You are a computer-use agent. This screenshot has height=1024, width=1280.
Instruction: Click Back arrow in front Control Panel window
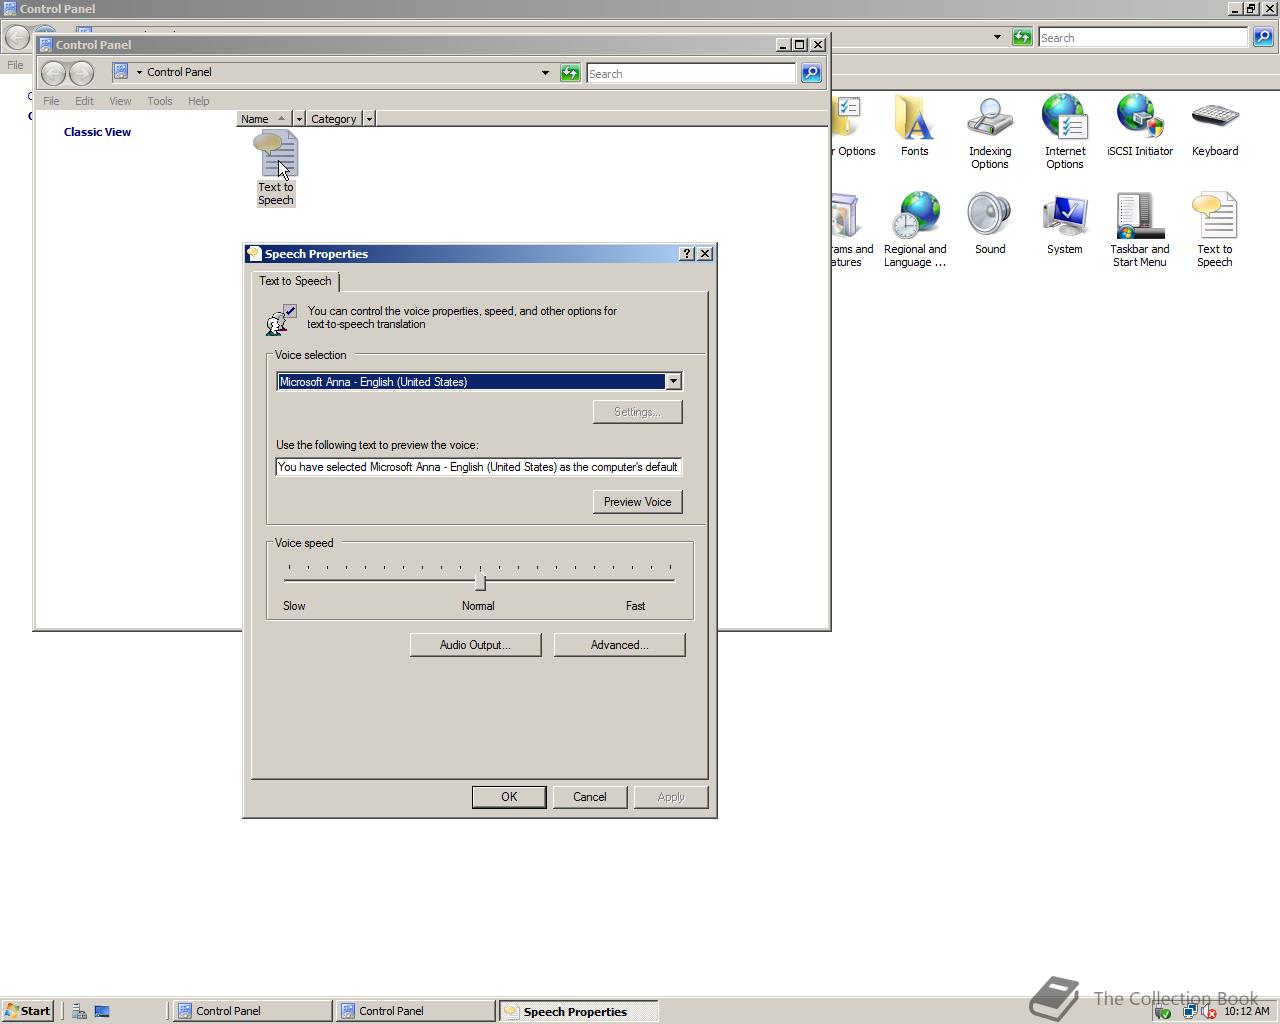[54, 72]
